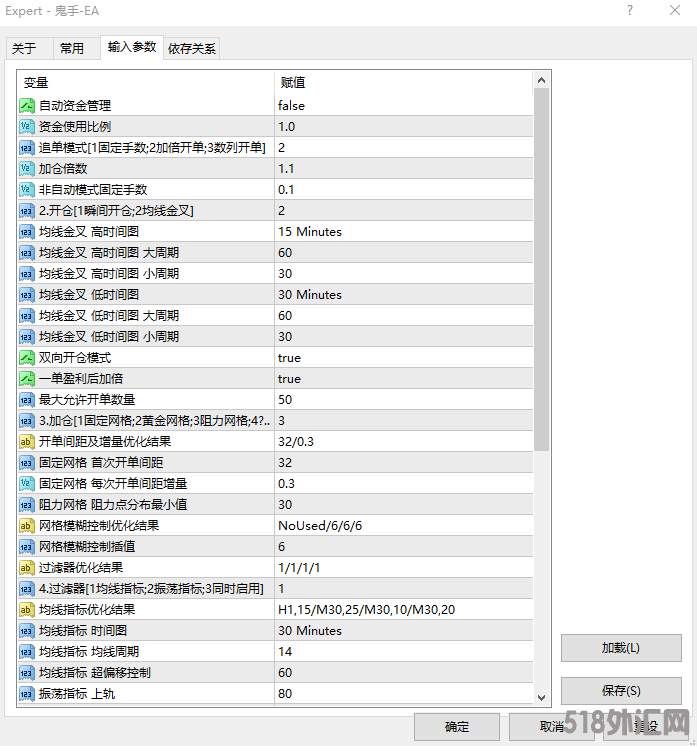Click the icon beside 资金使用比例 row
Image resolution: width=697 pixels, height=746 pixels.
27,126
